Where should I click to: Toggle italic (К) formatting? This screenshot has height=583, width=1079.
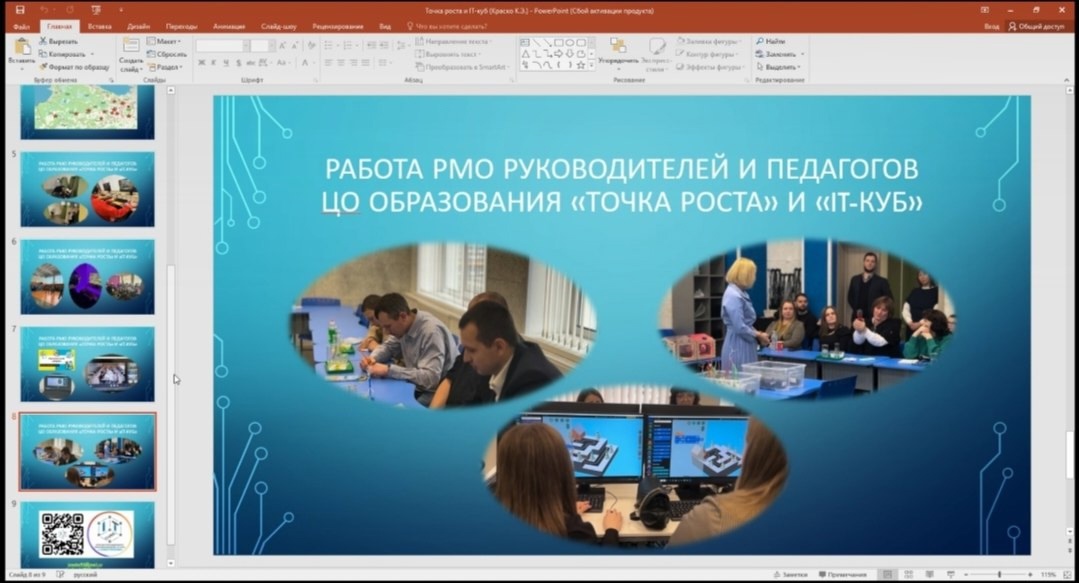pos(214,63)
